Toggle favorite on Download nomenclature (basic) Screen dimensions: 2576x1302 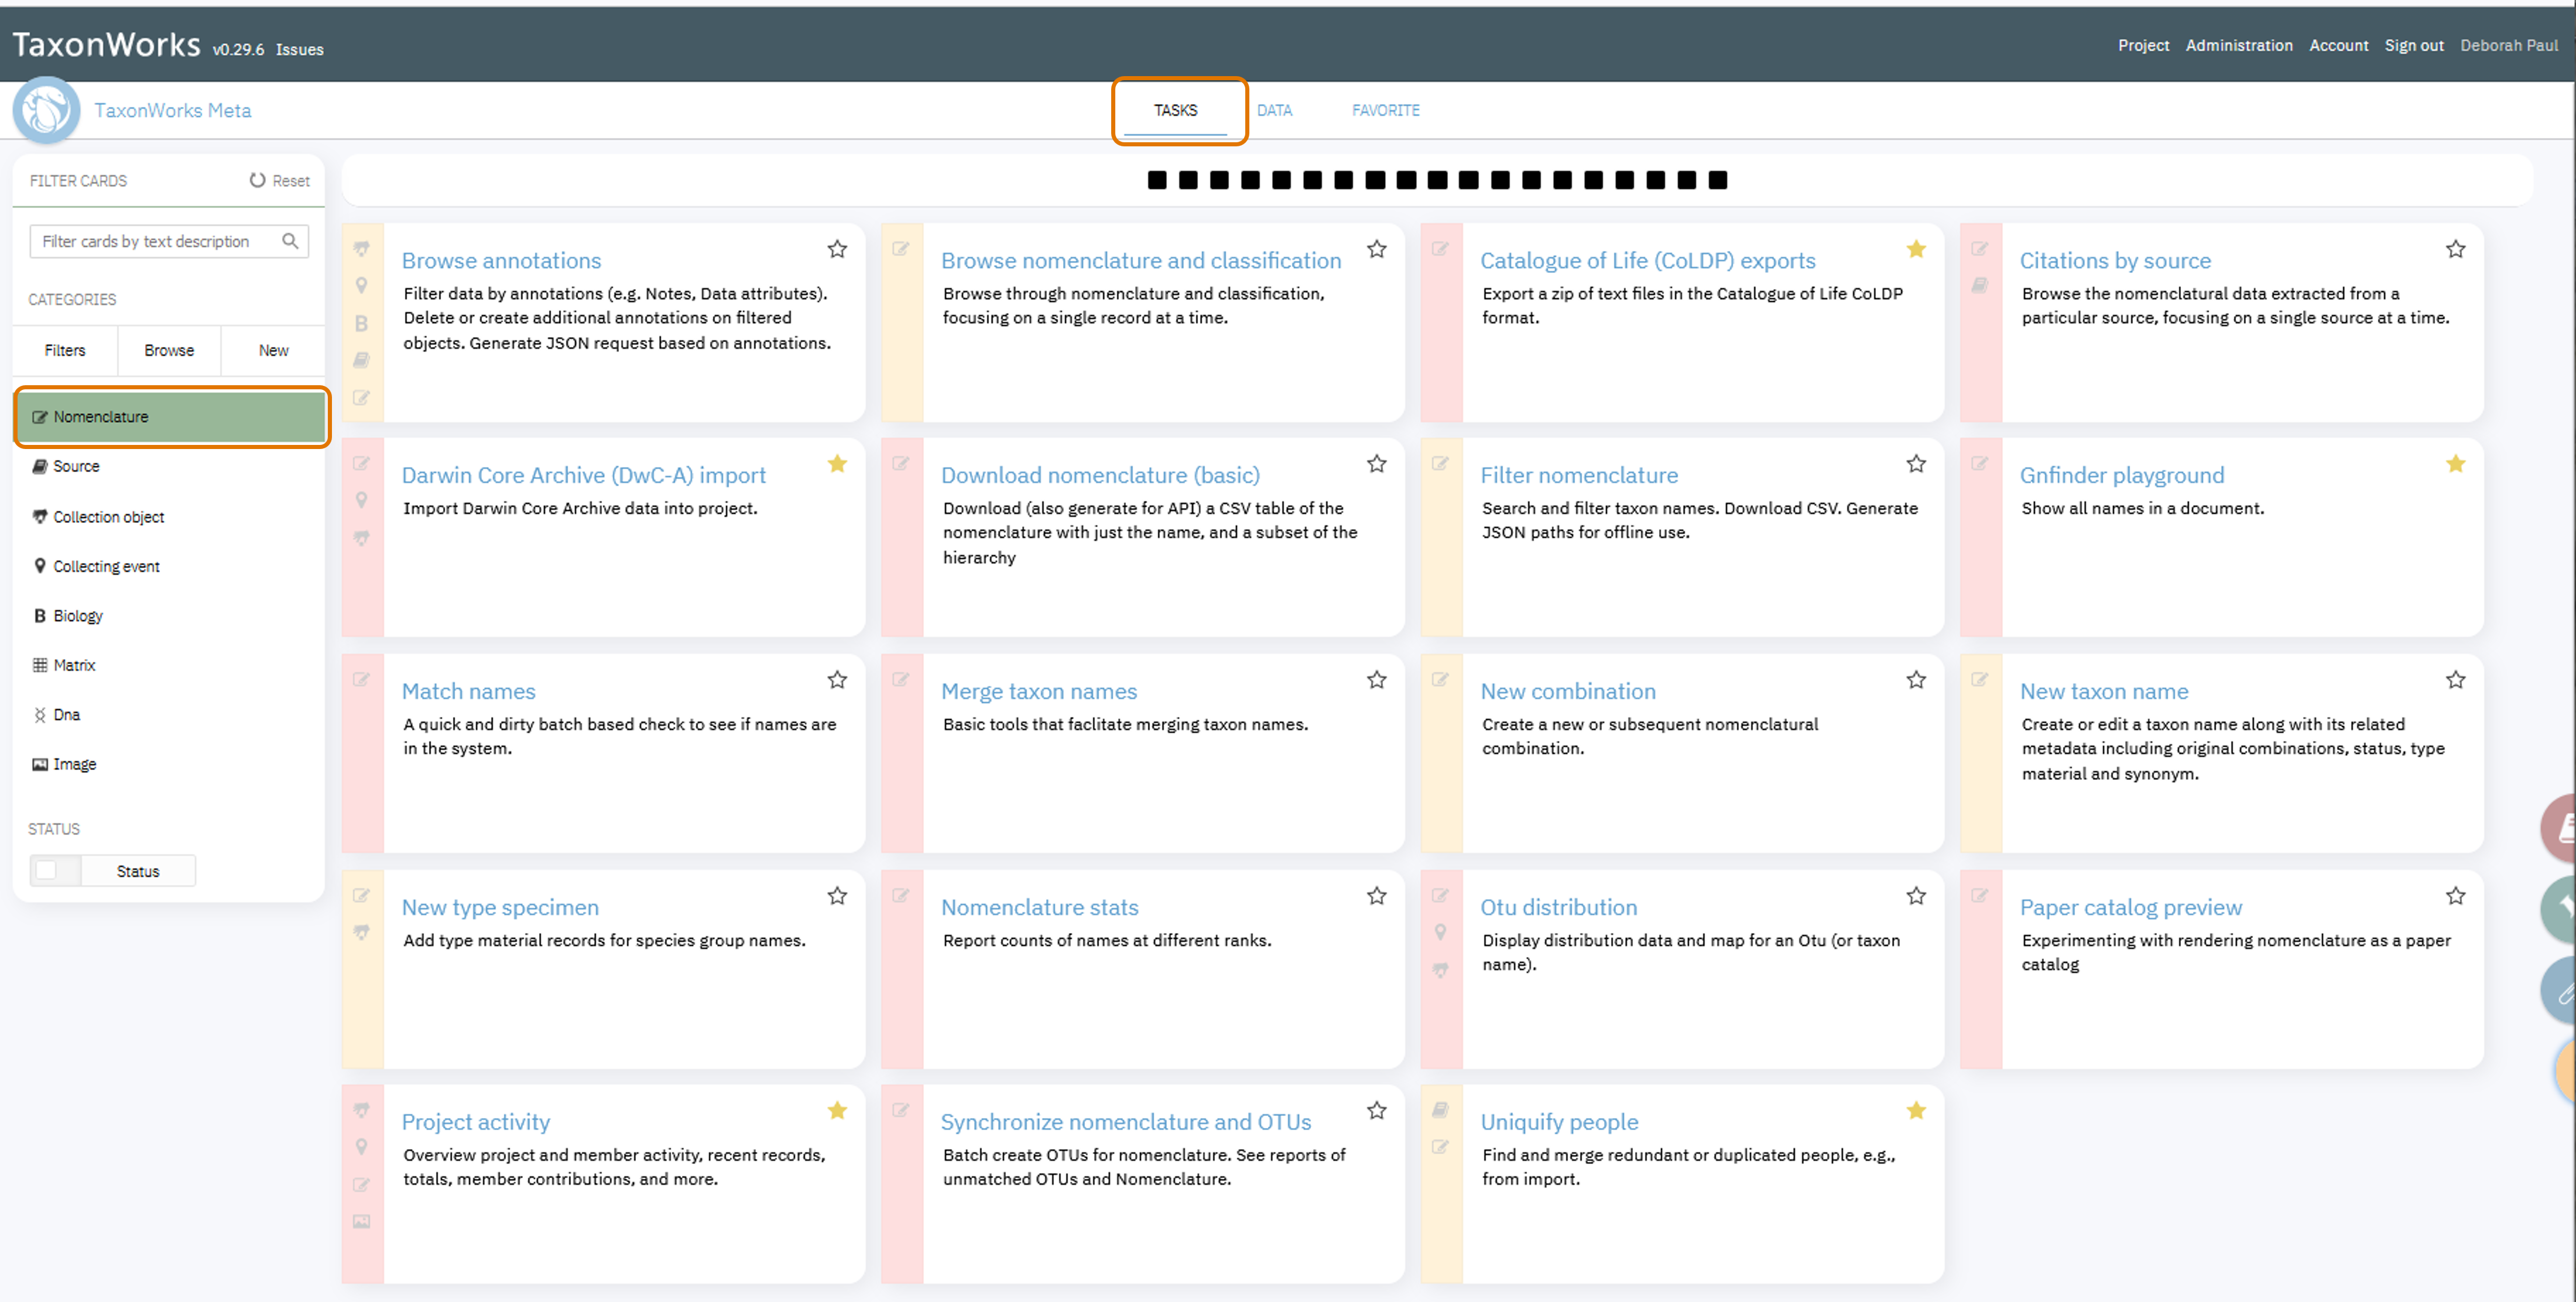(1377, 463)
